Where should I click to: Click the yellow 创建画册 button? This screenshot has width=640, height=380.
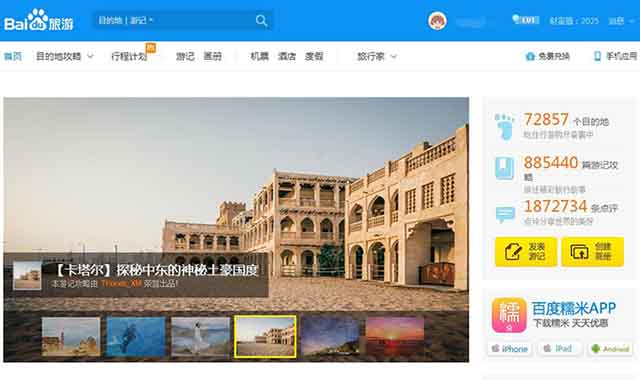(x=593, y=251)
